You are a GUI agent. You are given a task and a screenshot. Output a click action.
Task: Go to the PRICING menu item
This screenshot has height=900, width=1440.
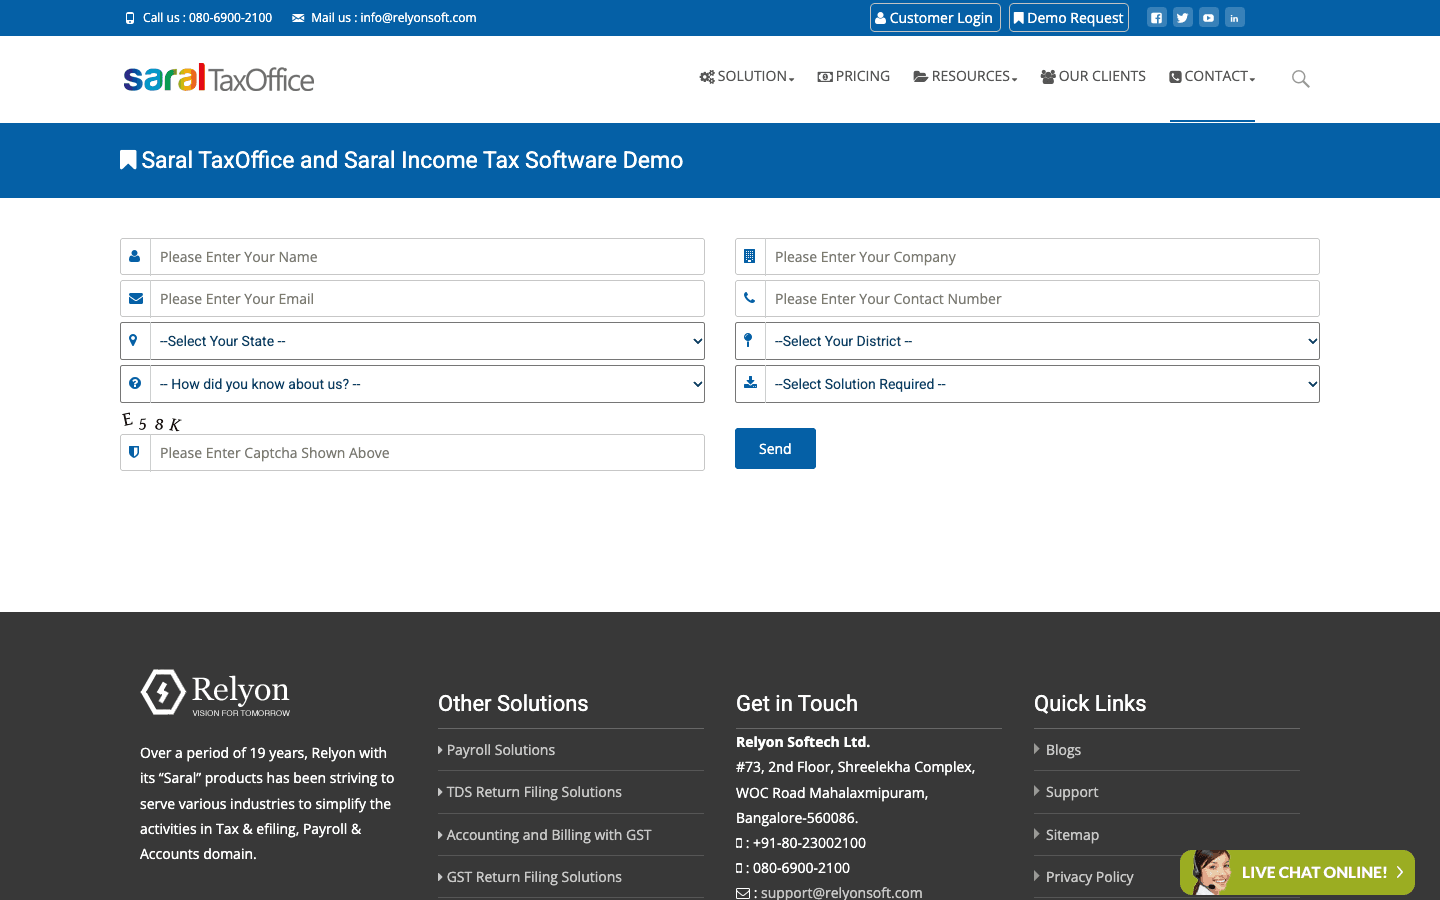point(854,77)
